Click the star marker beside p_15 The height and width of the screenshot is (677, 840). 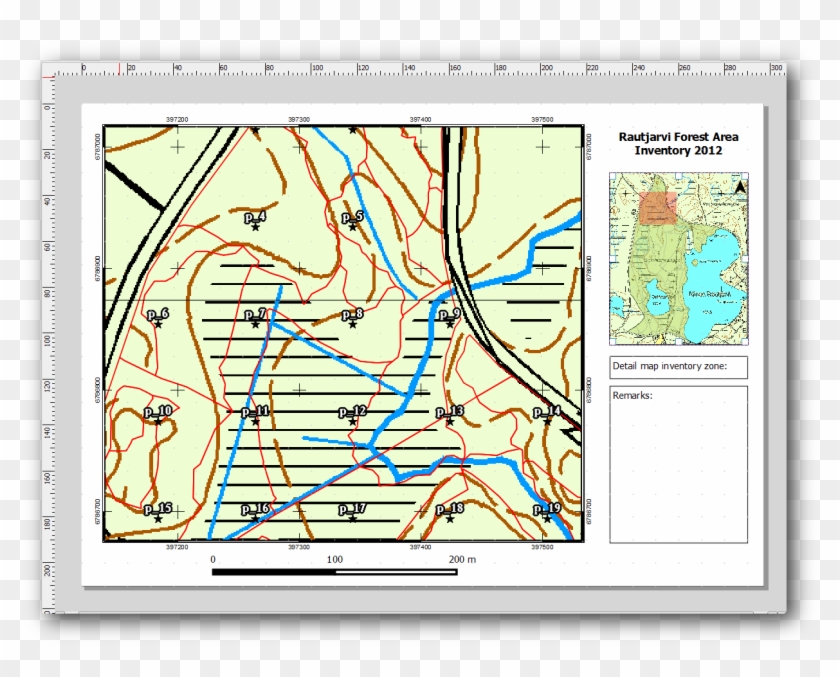point(156,521)
